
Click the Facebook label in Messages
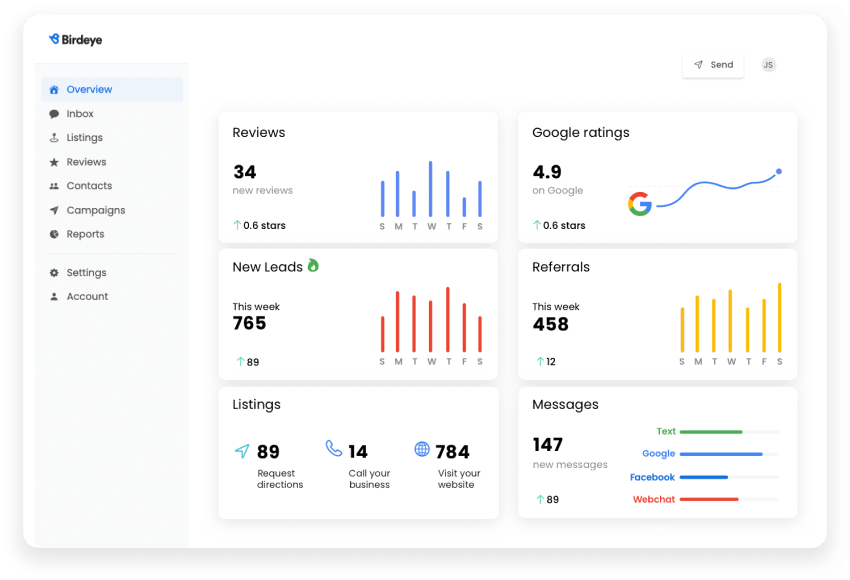tap(652, 477)
